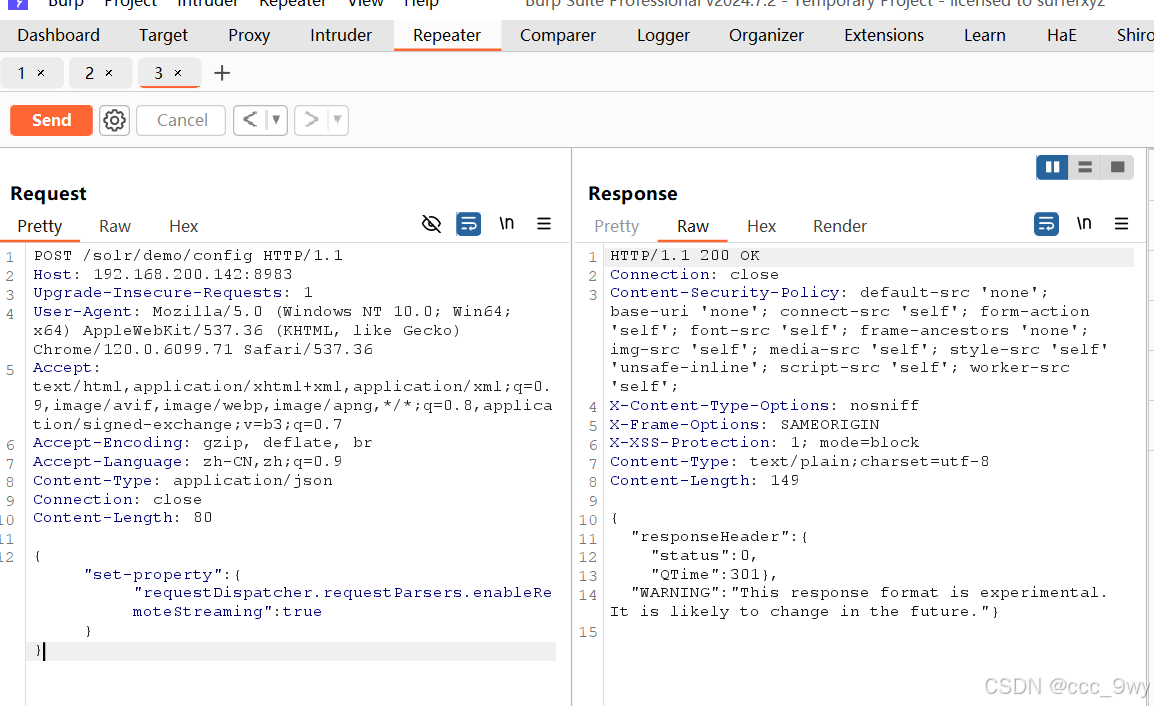Toggle show newline characters in Response
The height and width of the screenshot is (706, 1154).
(1084, 223)
